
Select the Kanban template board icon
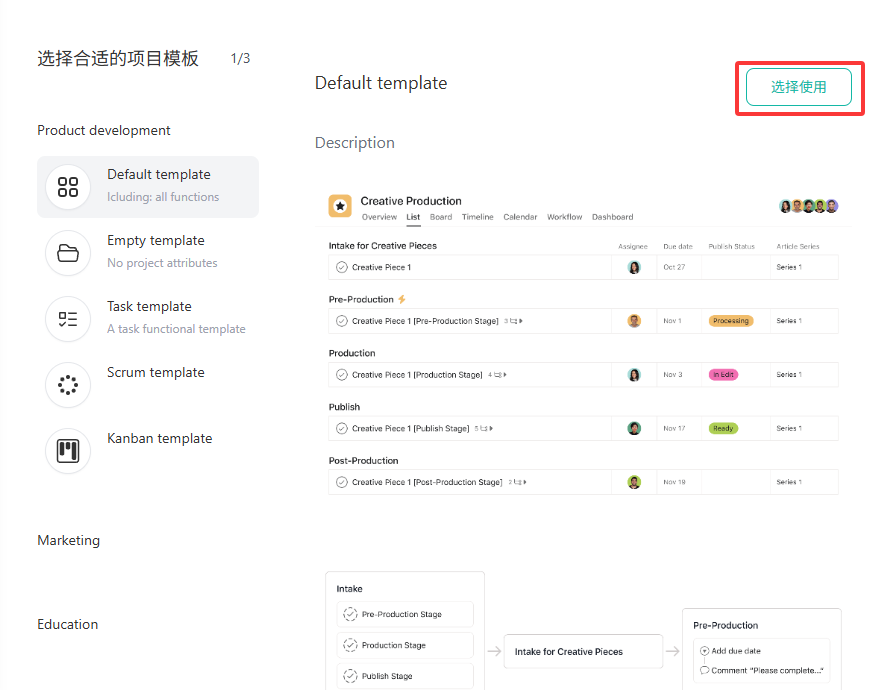(68, 451)
